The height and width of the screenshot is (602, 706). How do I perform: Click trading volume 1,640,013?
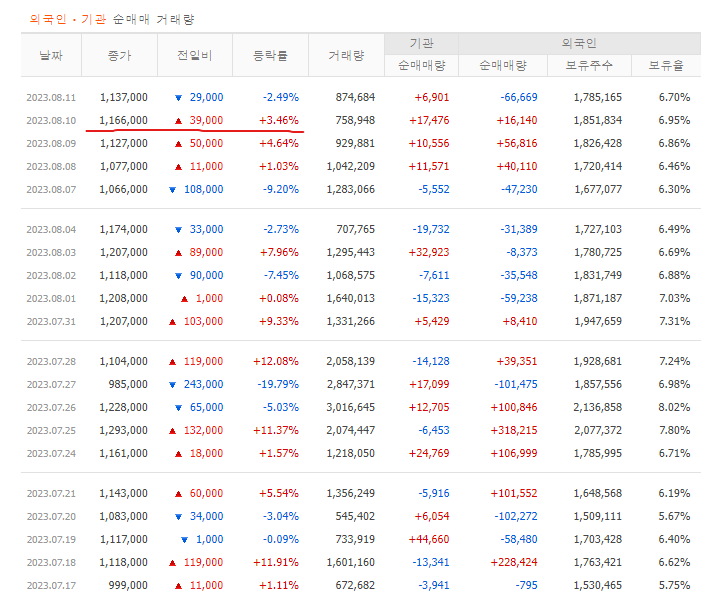351,298
